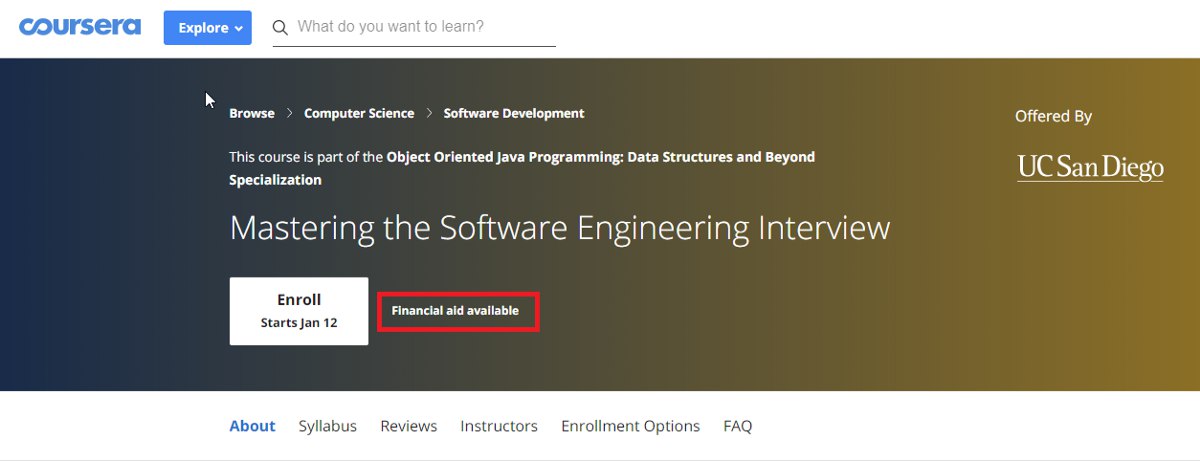Click the Enroll button

pos(299,311)
